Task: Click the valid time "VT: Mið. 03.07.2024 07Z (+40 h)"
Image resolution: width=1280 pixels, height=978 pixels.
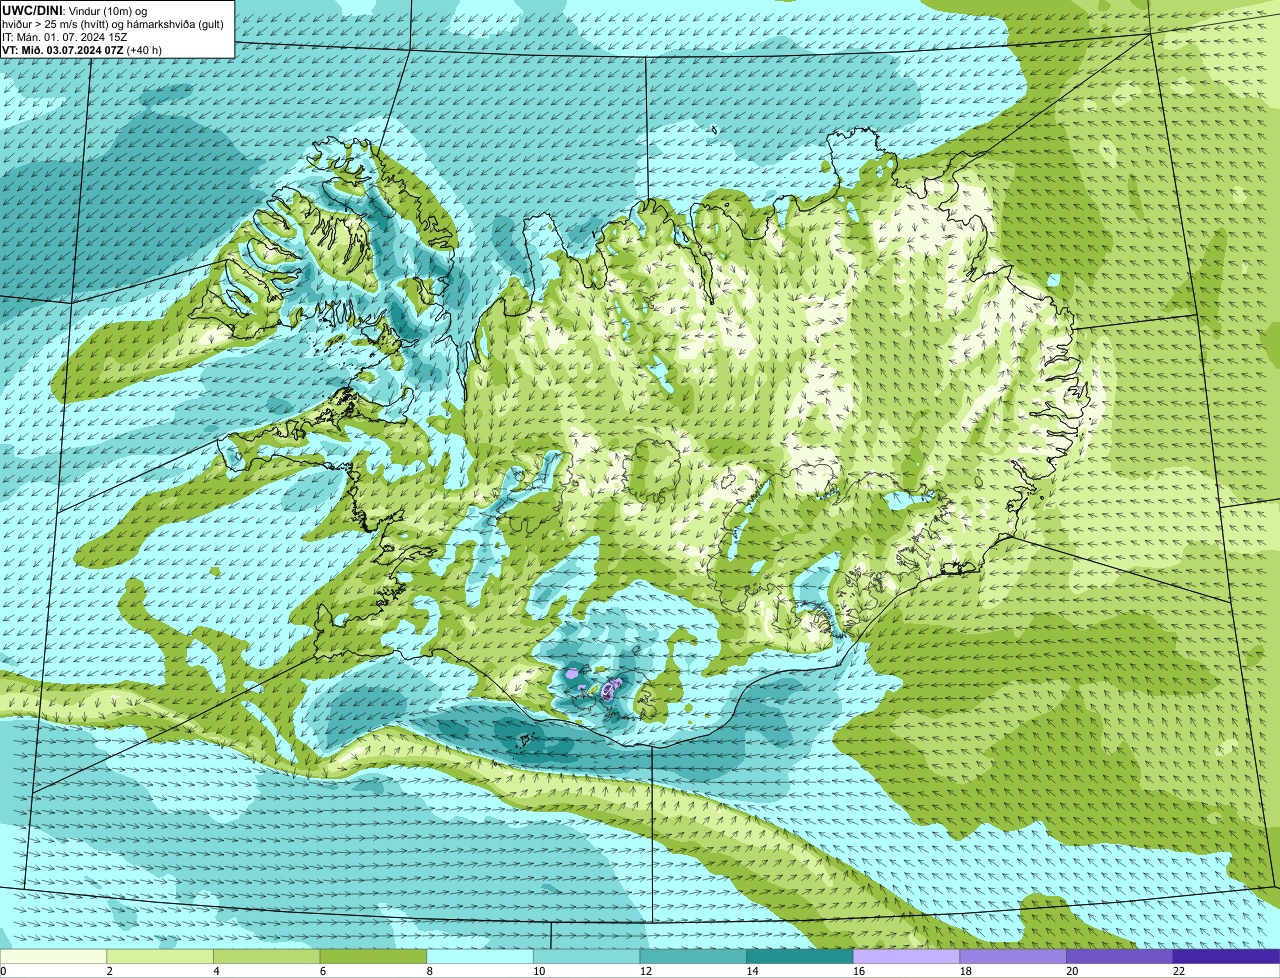Action: tap(82, 50)
